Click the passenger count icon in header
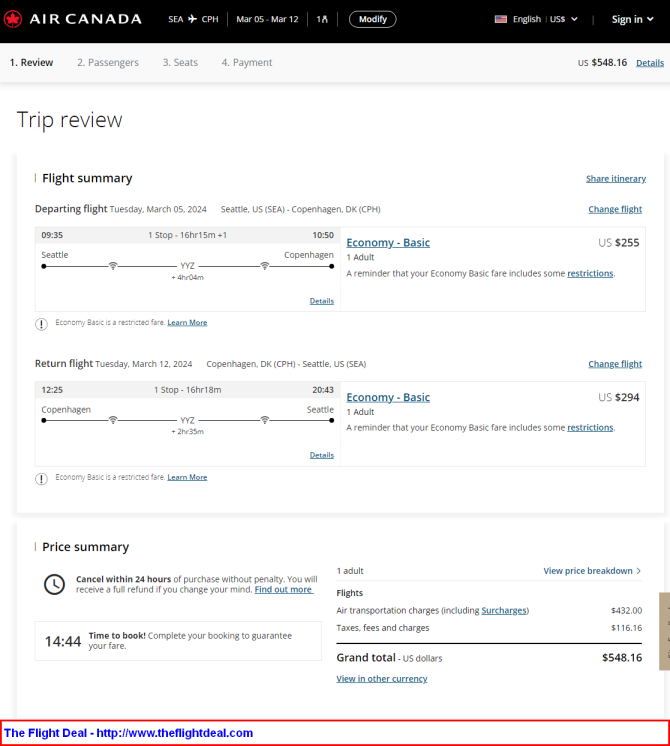This screenshot has height=746, width=670. pos(322,19)
